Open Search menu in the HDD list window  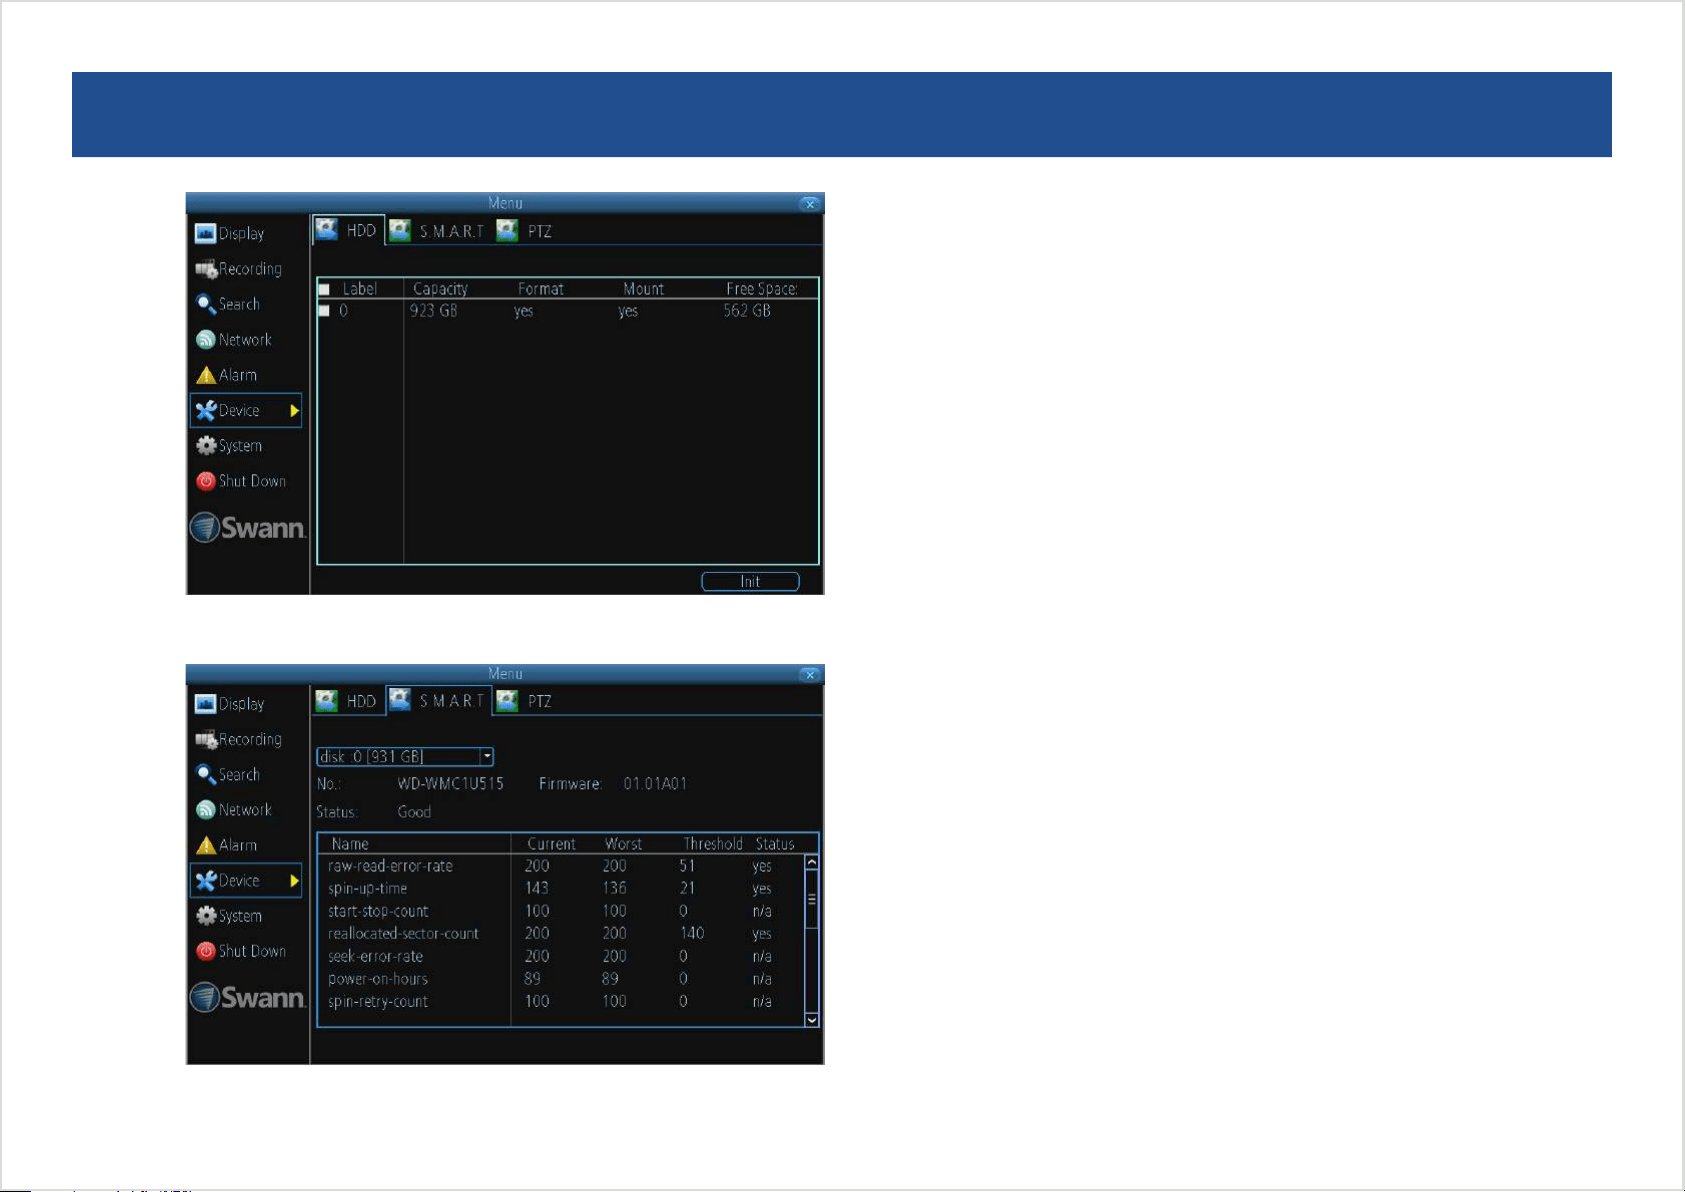tap(228, 304)
